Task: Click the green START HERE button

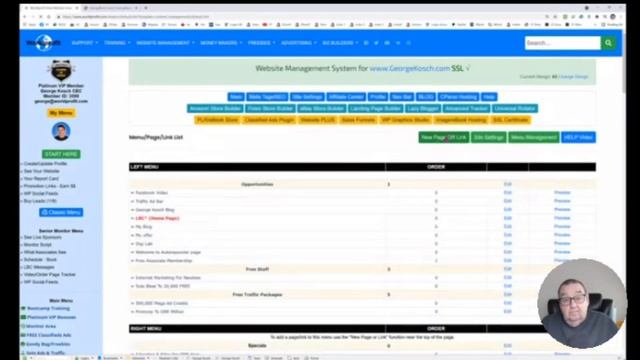Action: [x=61, y=154]
